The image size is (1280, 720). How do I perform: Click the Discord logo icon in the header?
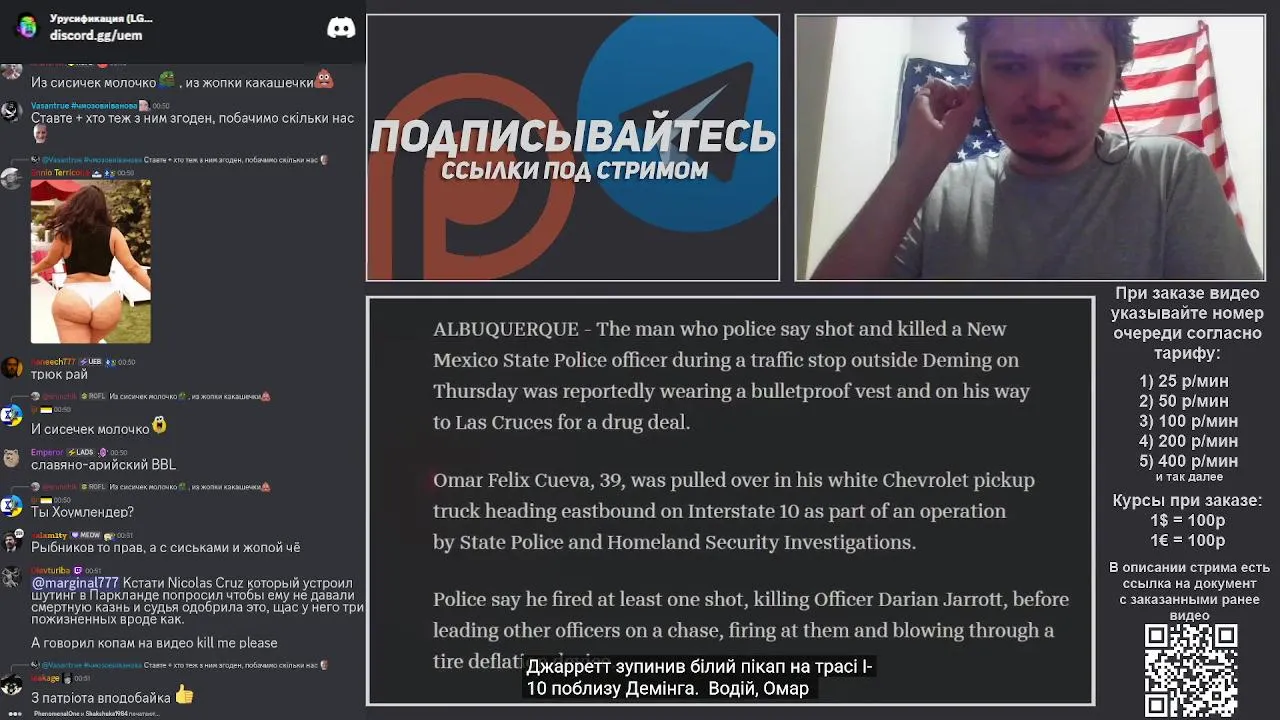coord(341,28)
